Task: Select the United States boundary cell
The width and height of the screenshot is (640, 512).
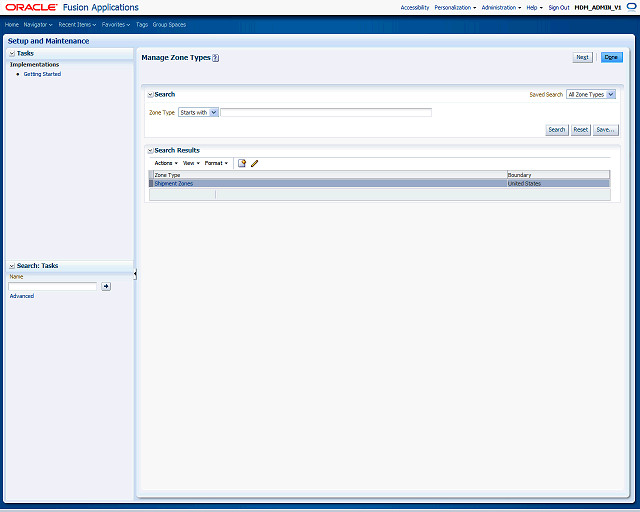Action: point(558,184)
